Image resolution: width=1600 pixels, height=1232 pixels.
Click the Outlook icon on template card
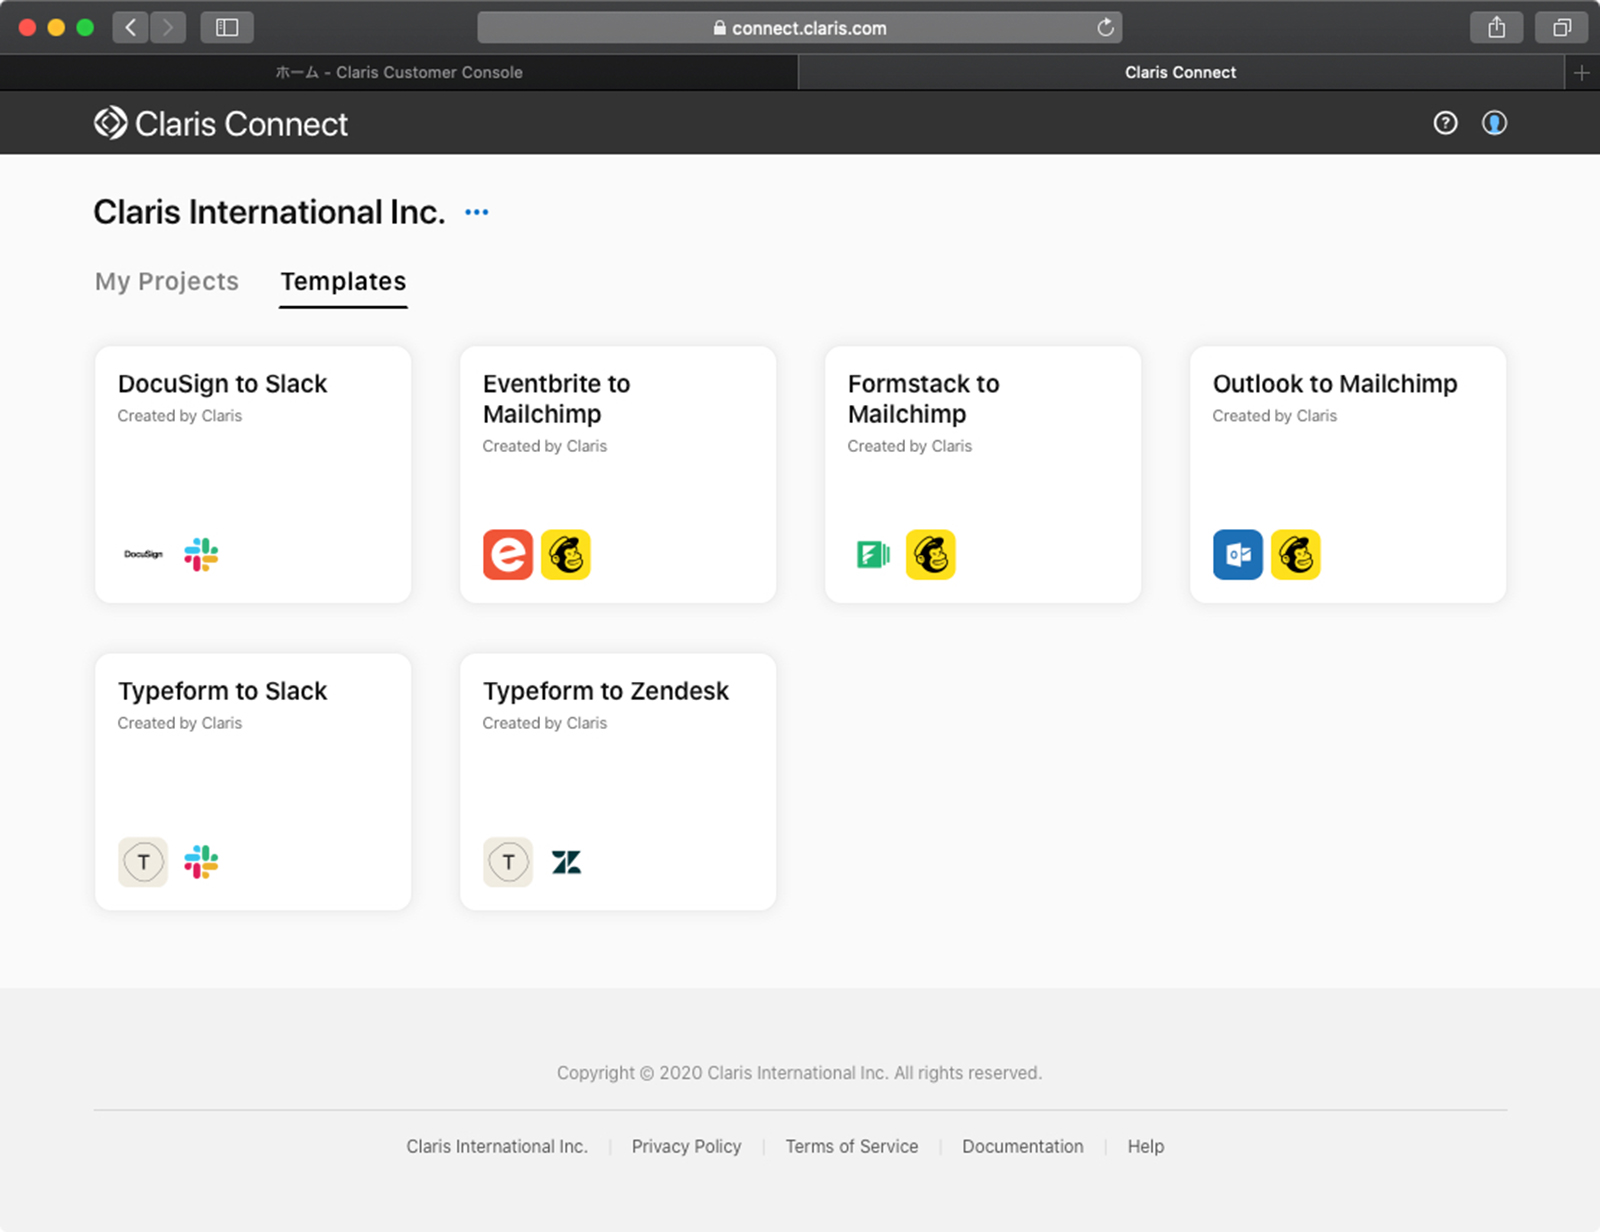[1238, 555]
